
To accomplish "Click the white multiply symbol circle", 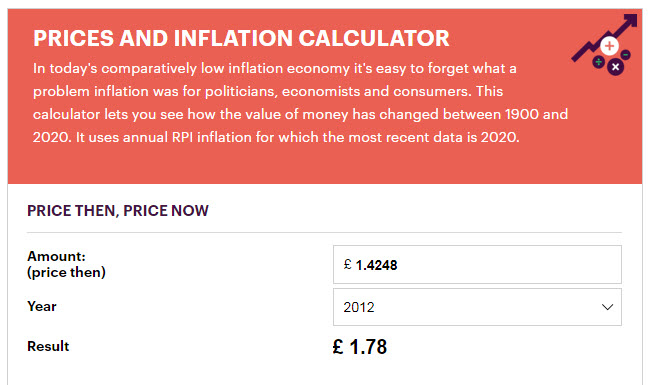I will click(616, 67).
